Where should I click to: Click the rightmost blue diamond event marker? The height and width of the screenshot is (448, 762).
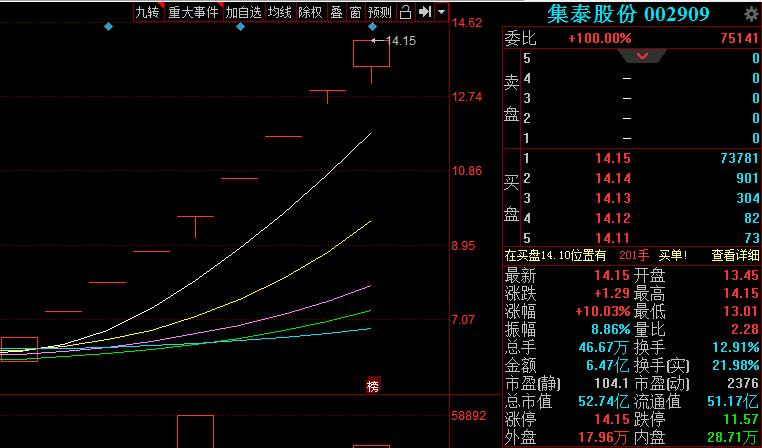click(x=372, y=27)
